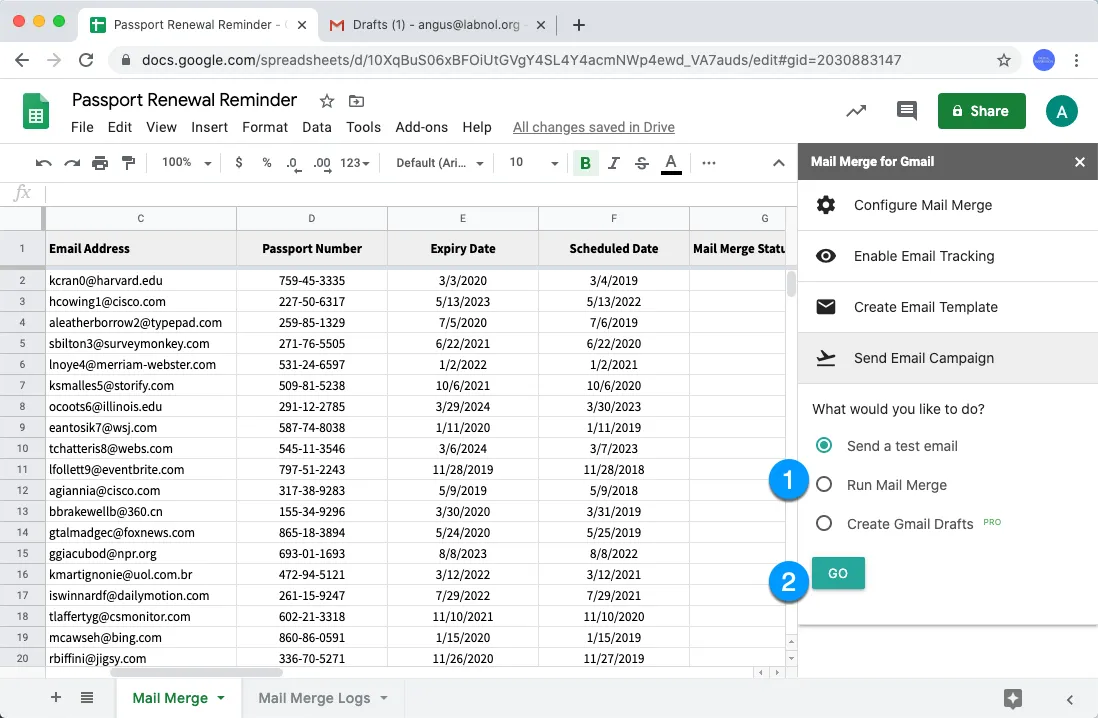Screen dimensions: 1098x718
Task: Open the text color picker
Action: [x=671, y=163]
